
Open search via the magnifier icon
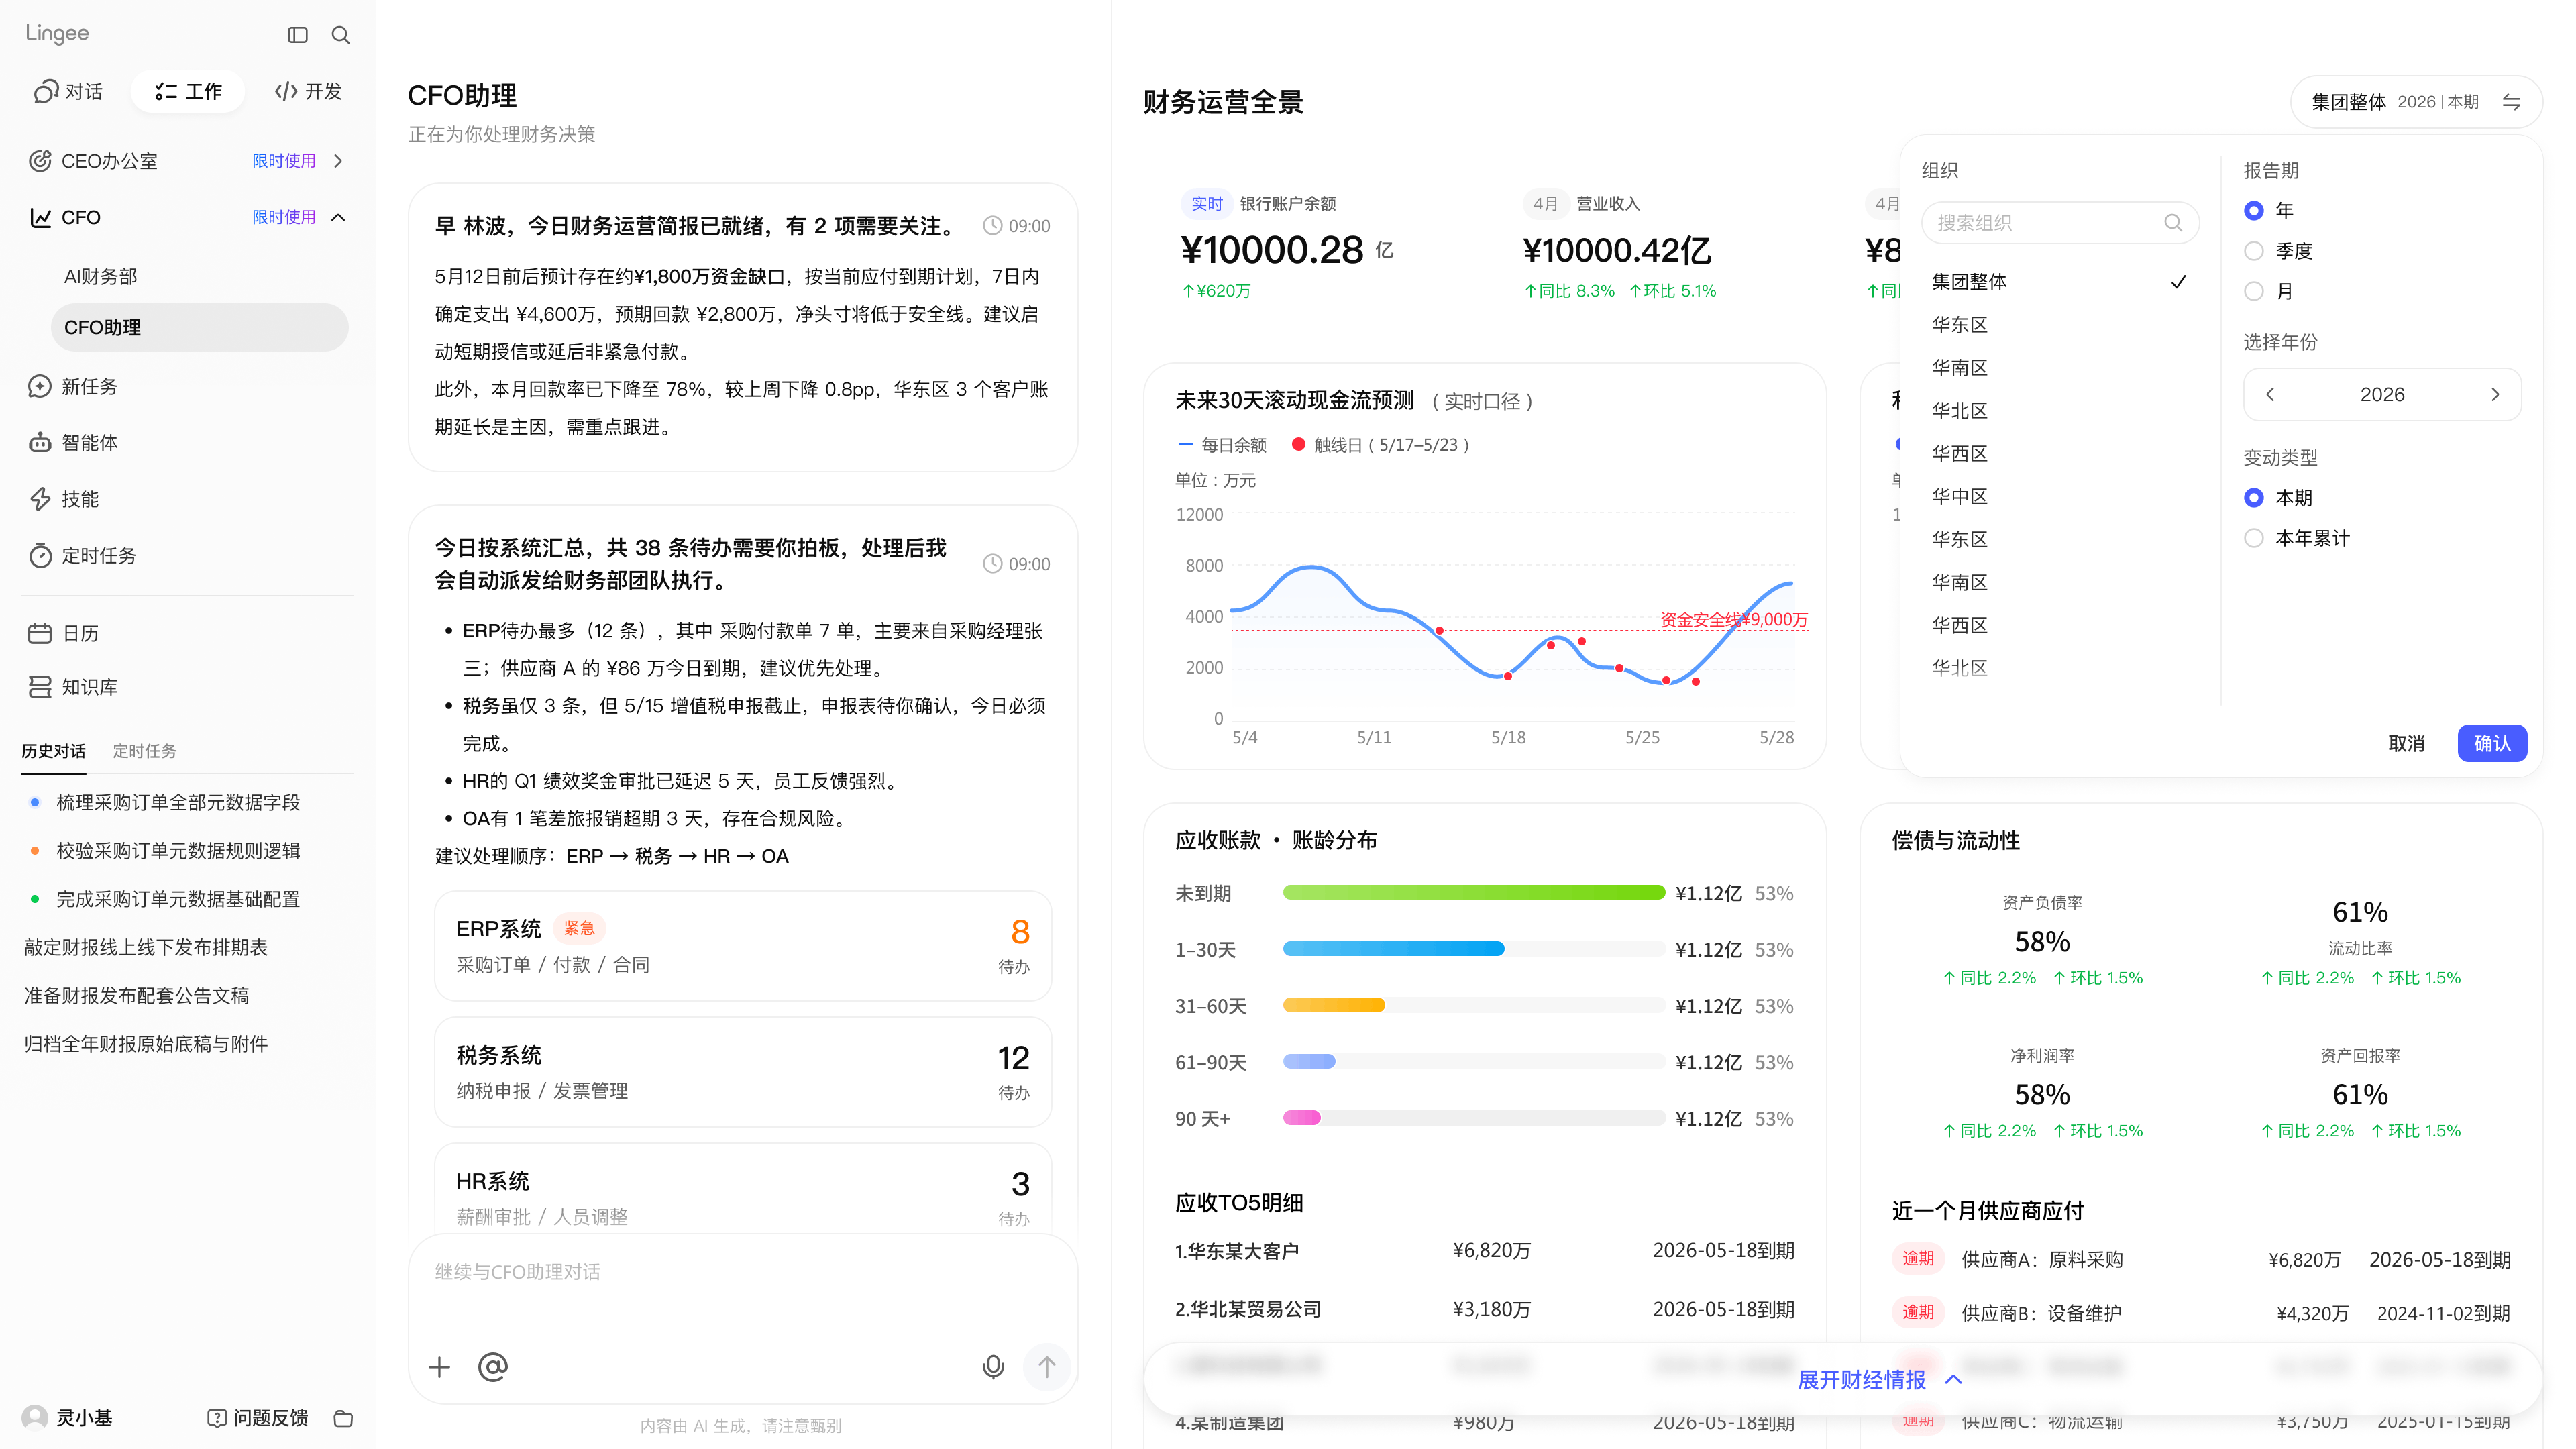[x=340, y=35]
